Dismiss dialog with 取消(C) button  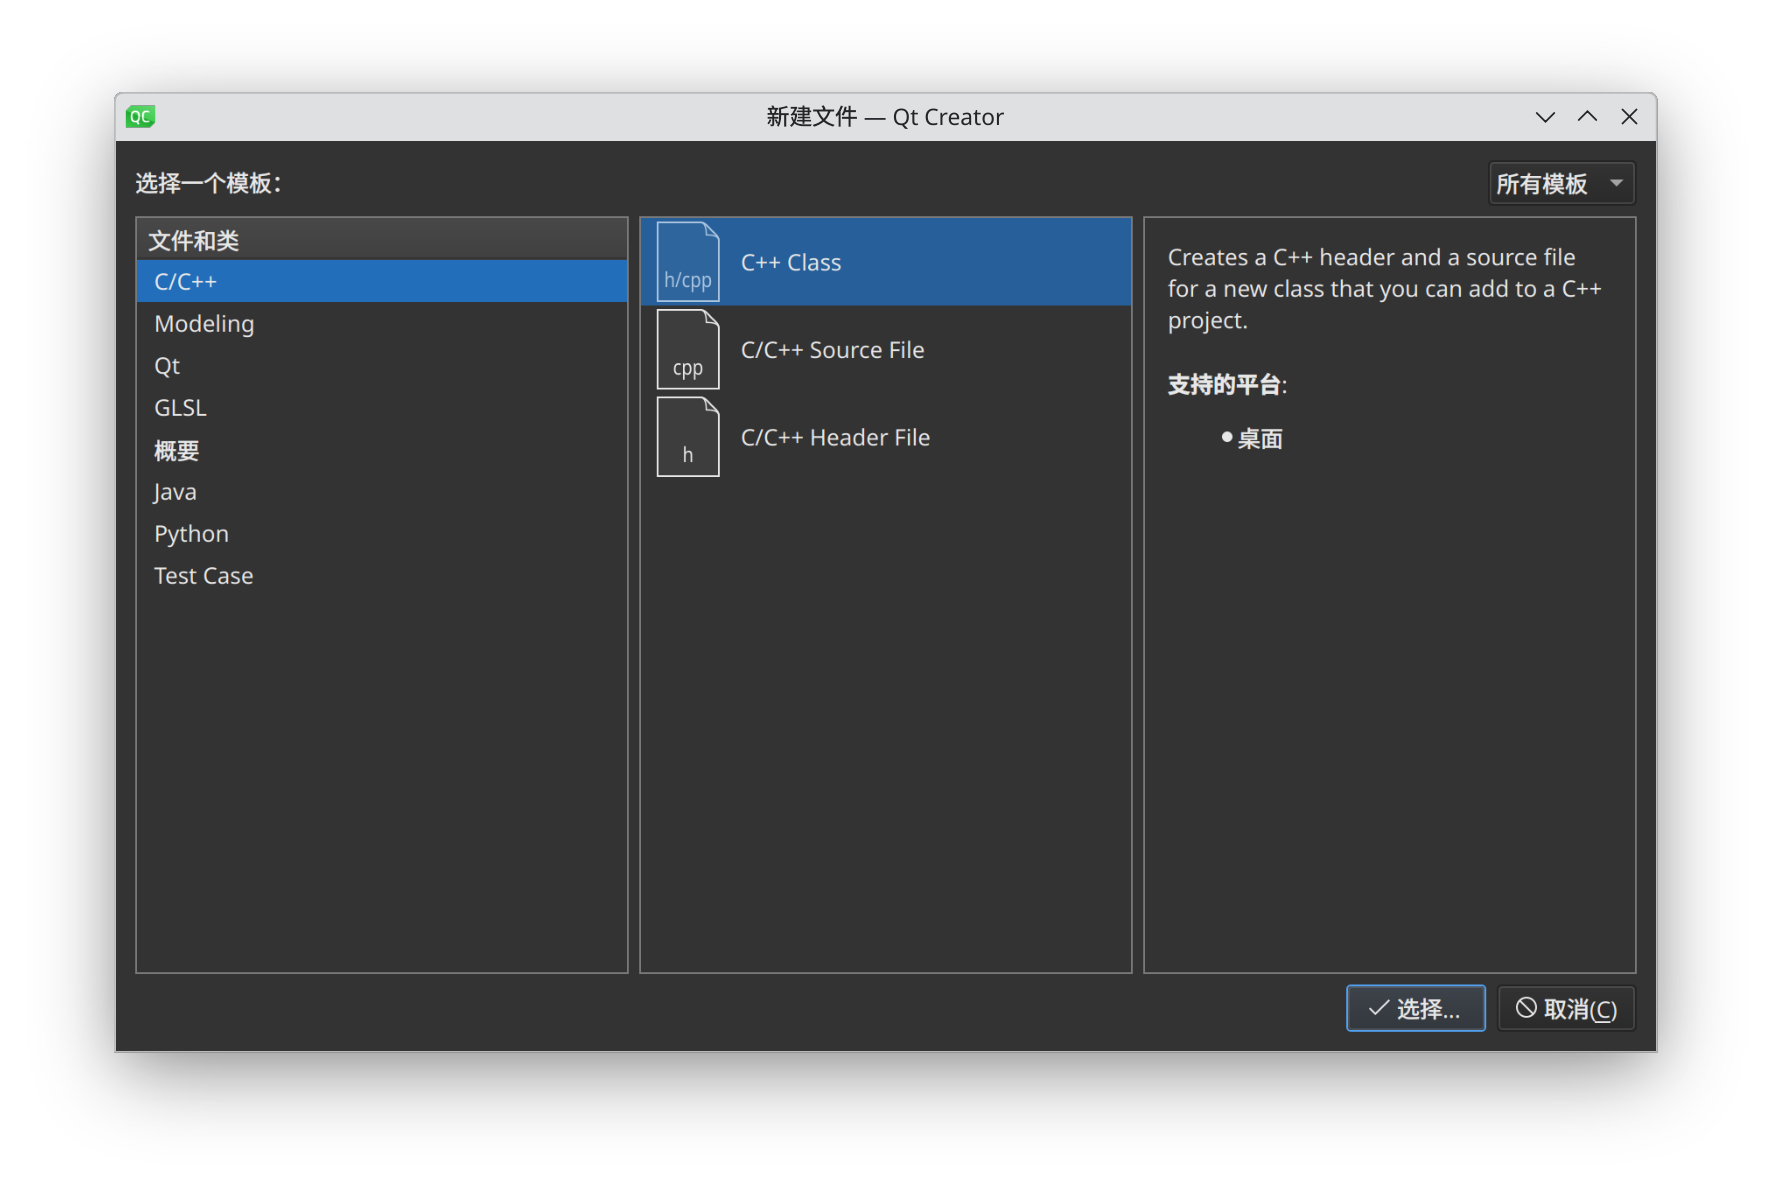pyautogui.click(x=1566, y=1008)
